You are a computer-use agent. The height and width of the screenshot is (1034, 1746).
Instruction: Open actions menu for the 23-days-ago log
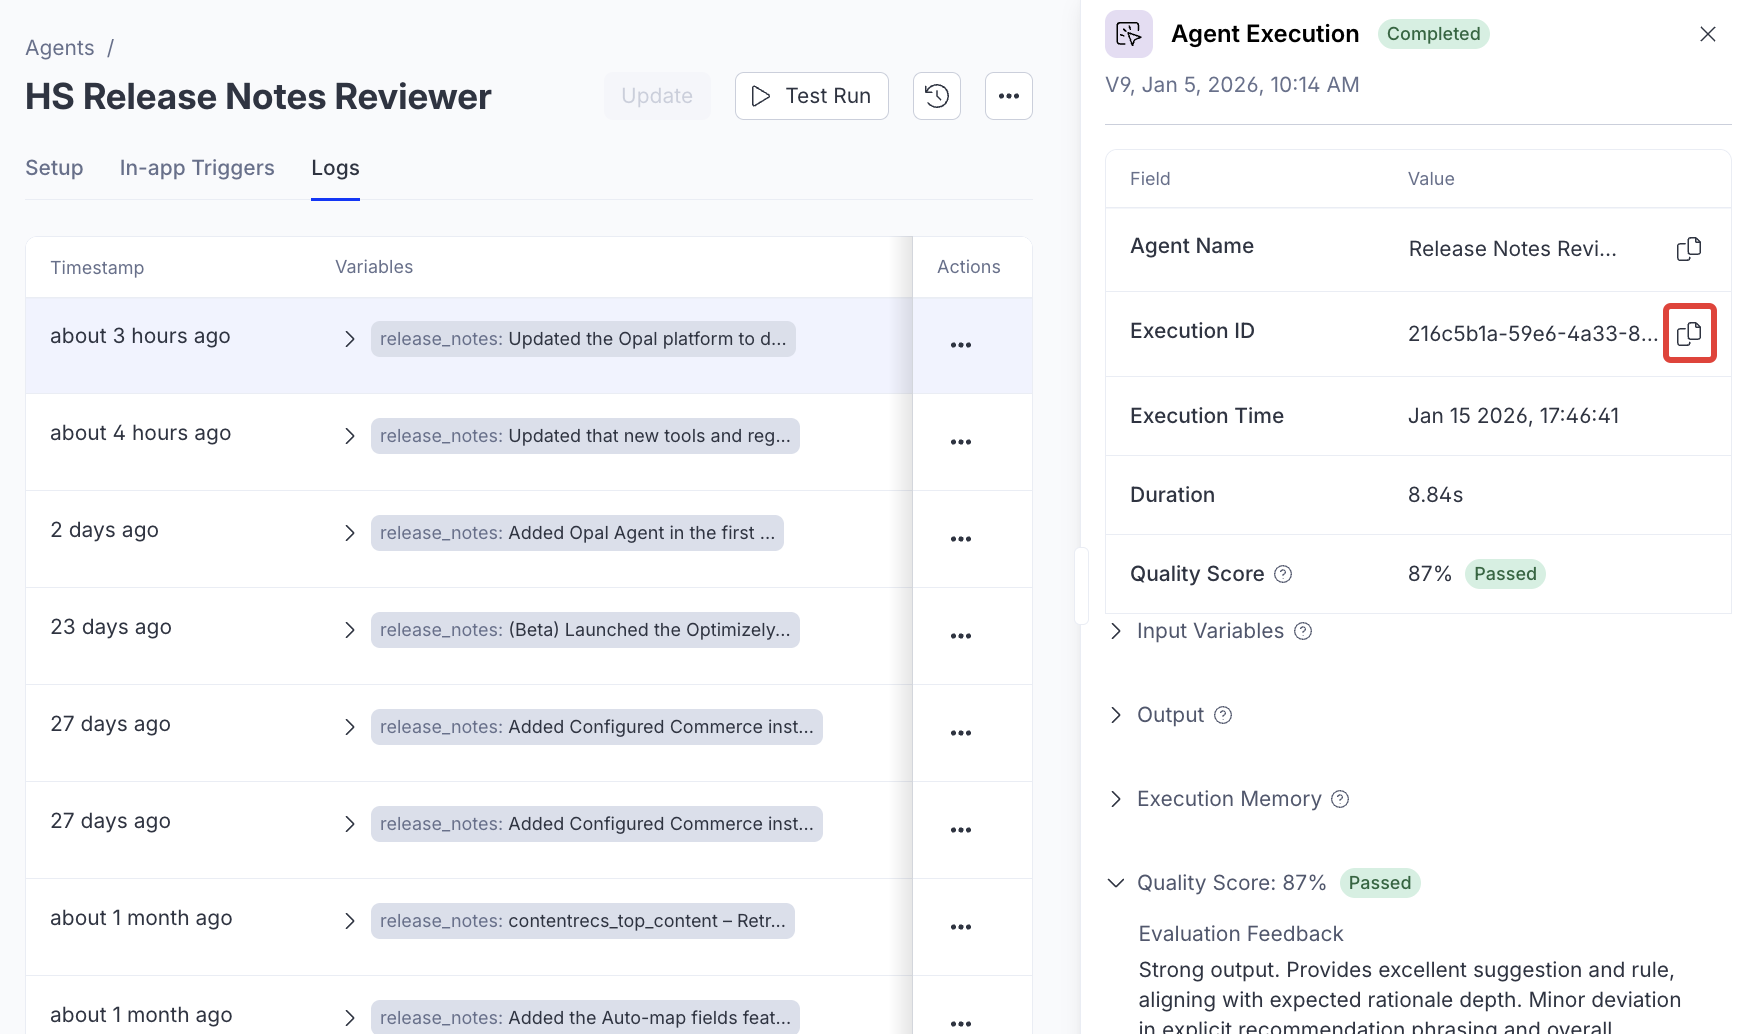[x=960, y=635]
